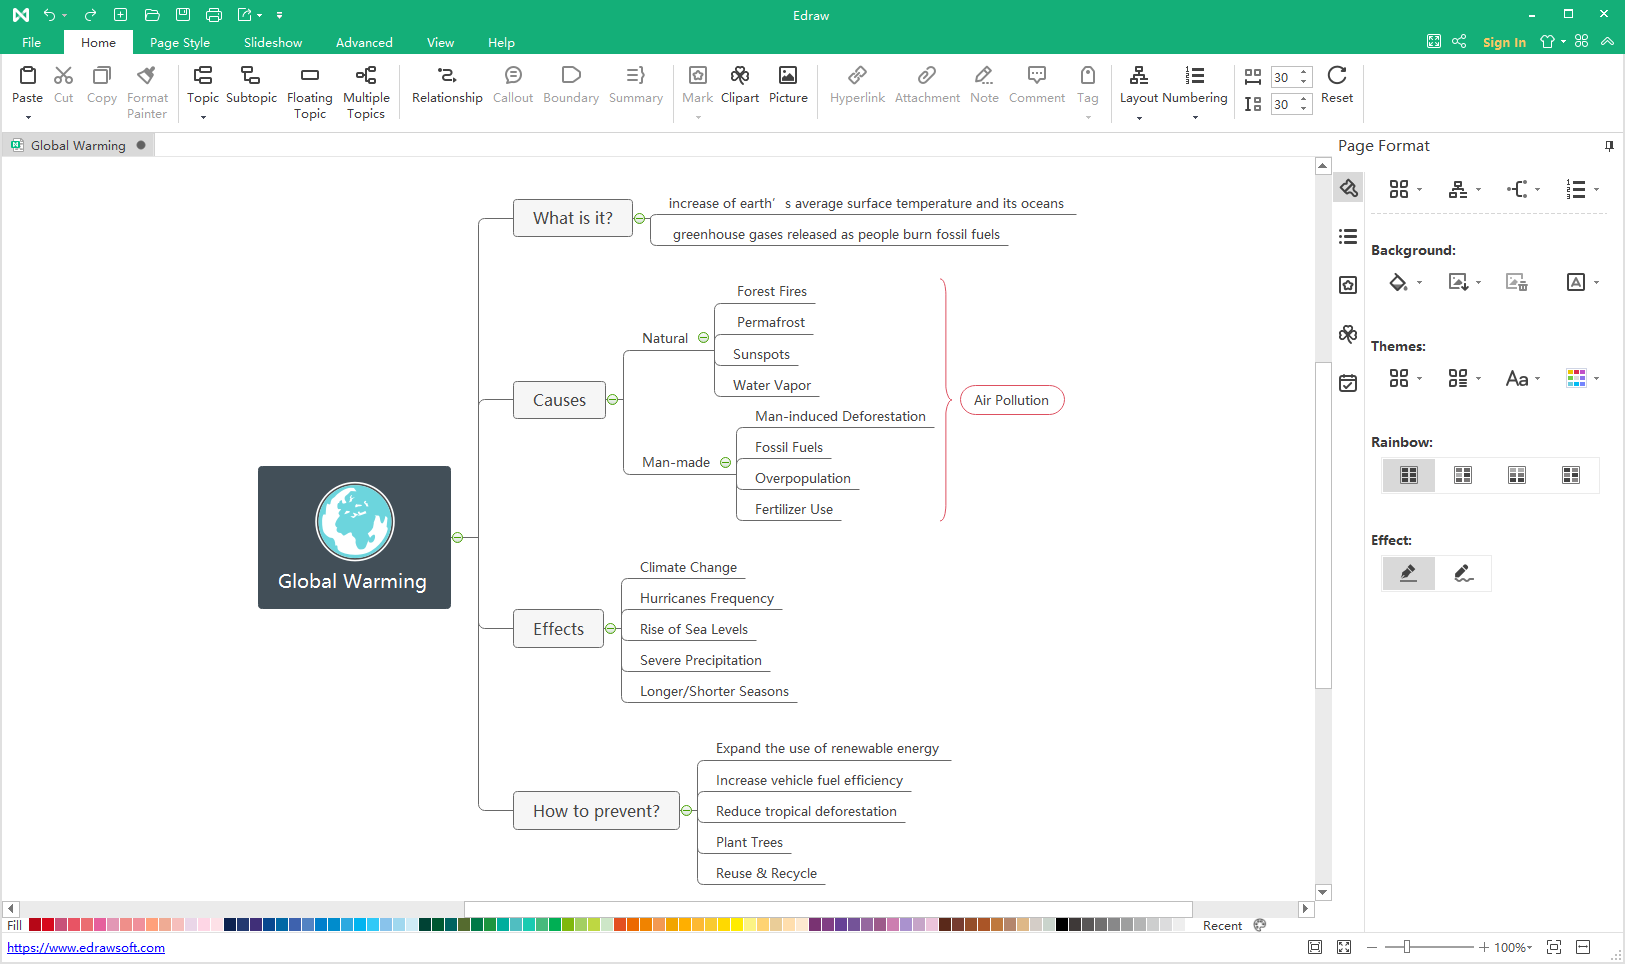Collapse the Effects branch toggle
The height and width of the screenshot is (964, 1625).
[611, 629]
